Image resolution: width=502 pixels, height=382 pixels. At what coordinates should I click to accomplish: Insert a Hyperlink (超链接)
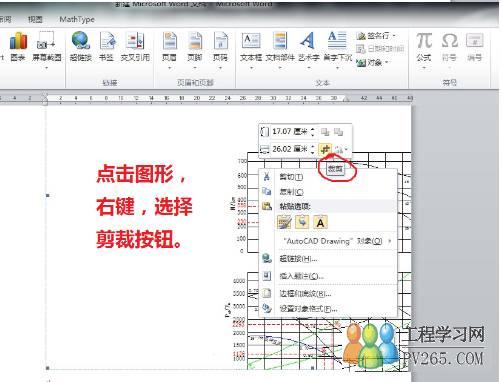pyautogui.click(x=81, y=47)
